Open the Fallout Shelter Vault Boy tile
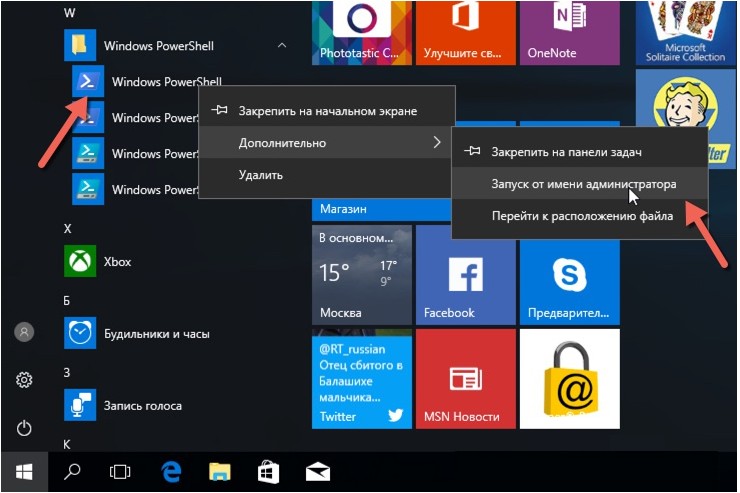The width and height of the screenshot is (740, 493). click(685, 98)
